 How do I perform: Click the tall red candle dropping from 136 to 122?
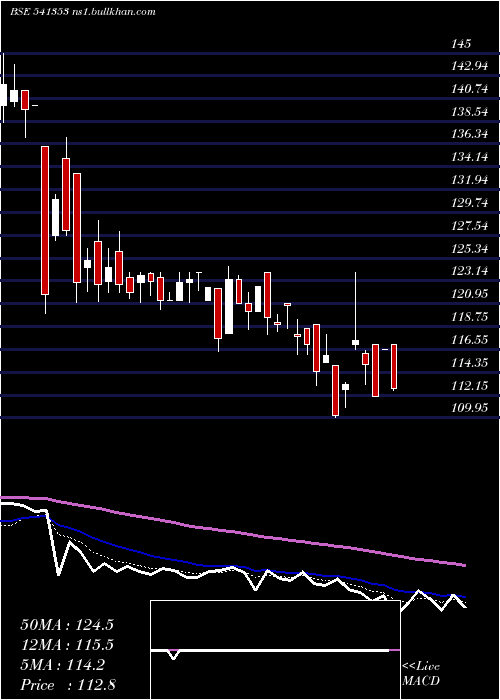(x=45, y=221)
